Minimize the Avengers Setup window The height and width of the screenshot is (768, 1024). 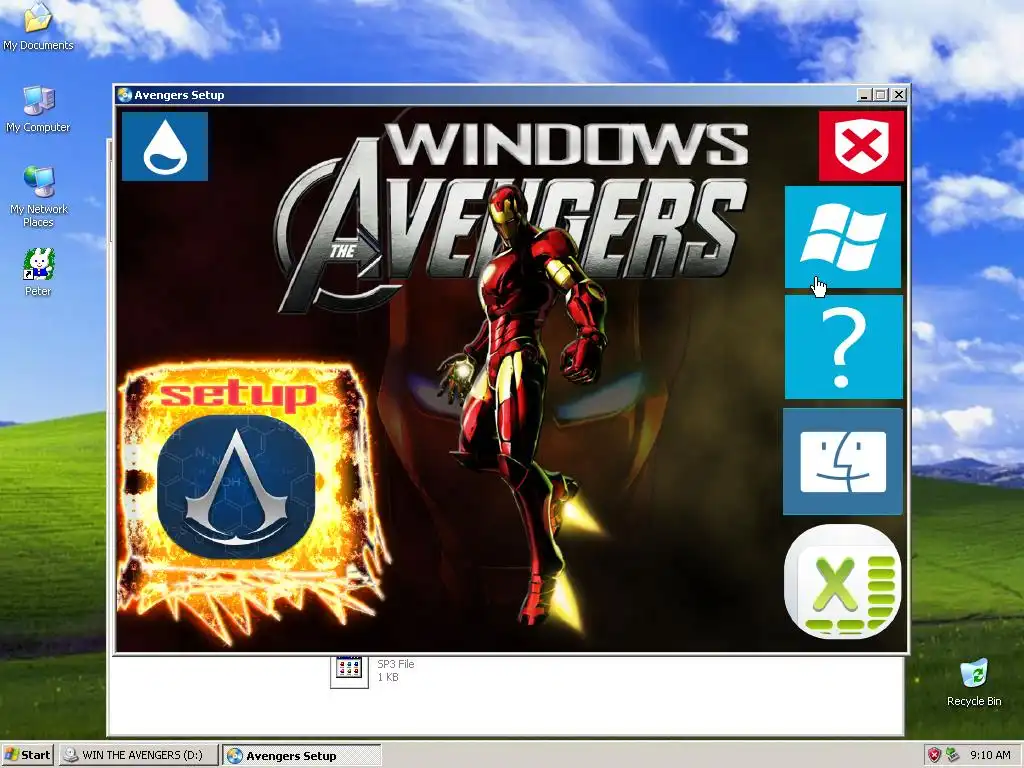coord(864,95)
